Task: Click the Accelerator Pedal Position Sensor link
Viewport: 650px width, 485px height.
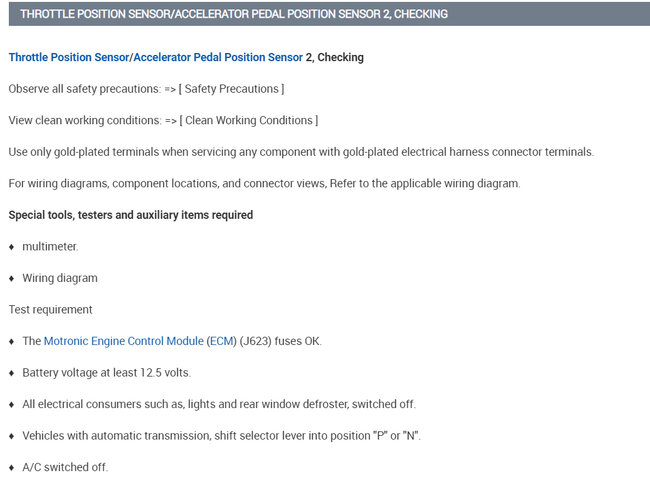Action: click(217, 57)
